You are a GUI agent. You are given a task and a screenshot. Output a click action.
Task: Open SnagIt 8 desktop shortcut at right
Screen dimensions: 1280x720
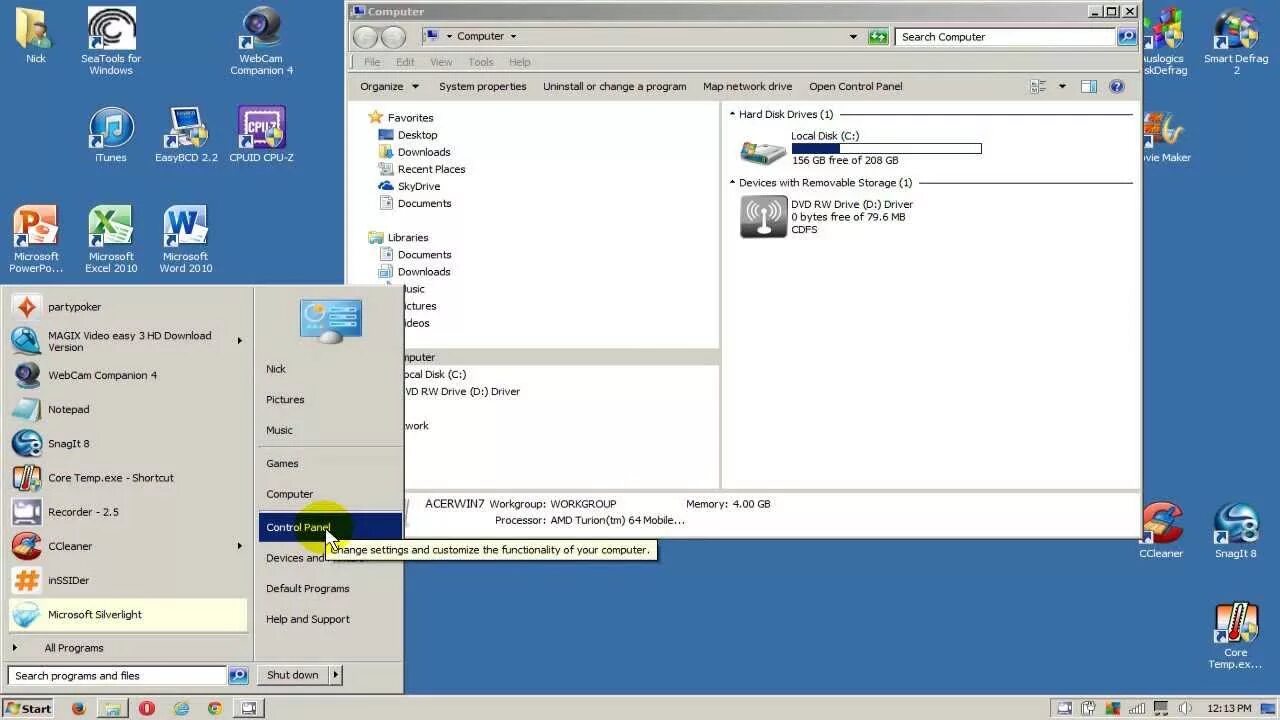tap(1236, 530)
